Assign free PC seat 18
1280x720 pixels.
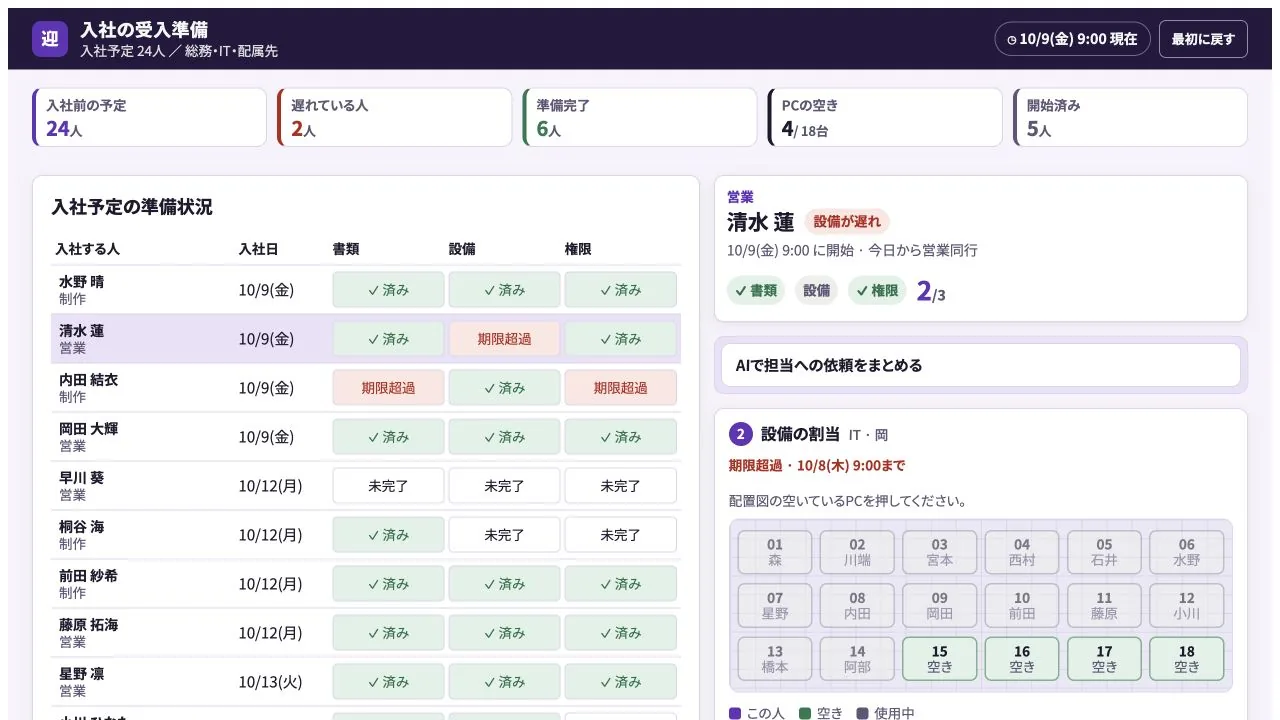[x=1186, y=659]
